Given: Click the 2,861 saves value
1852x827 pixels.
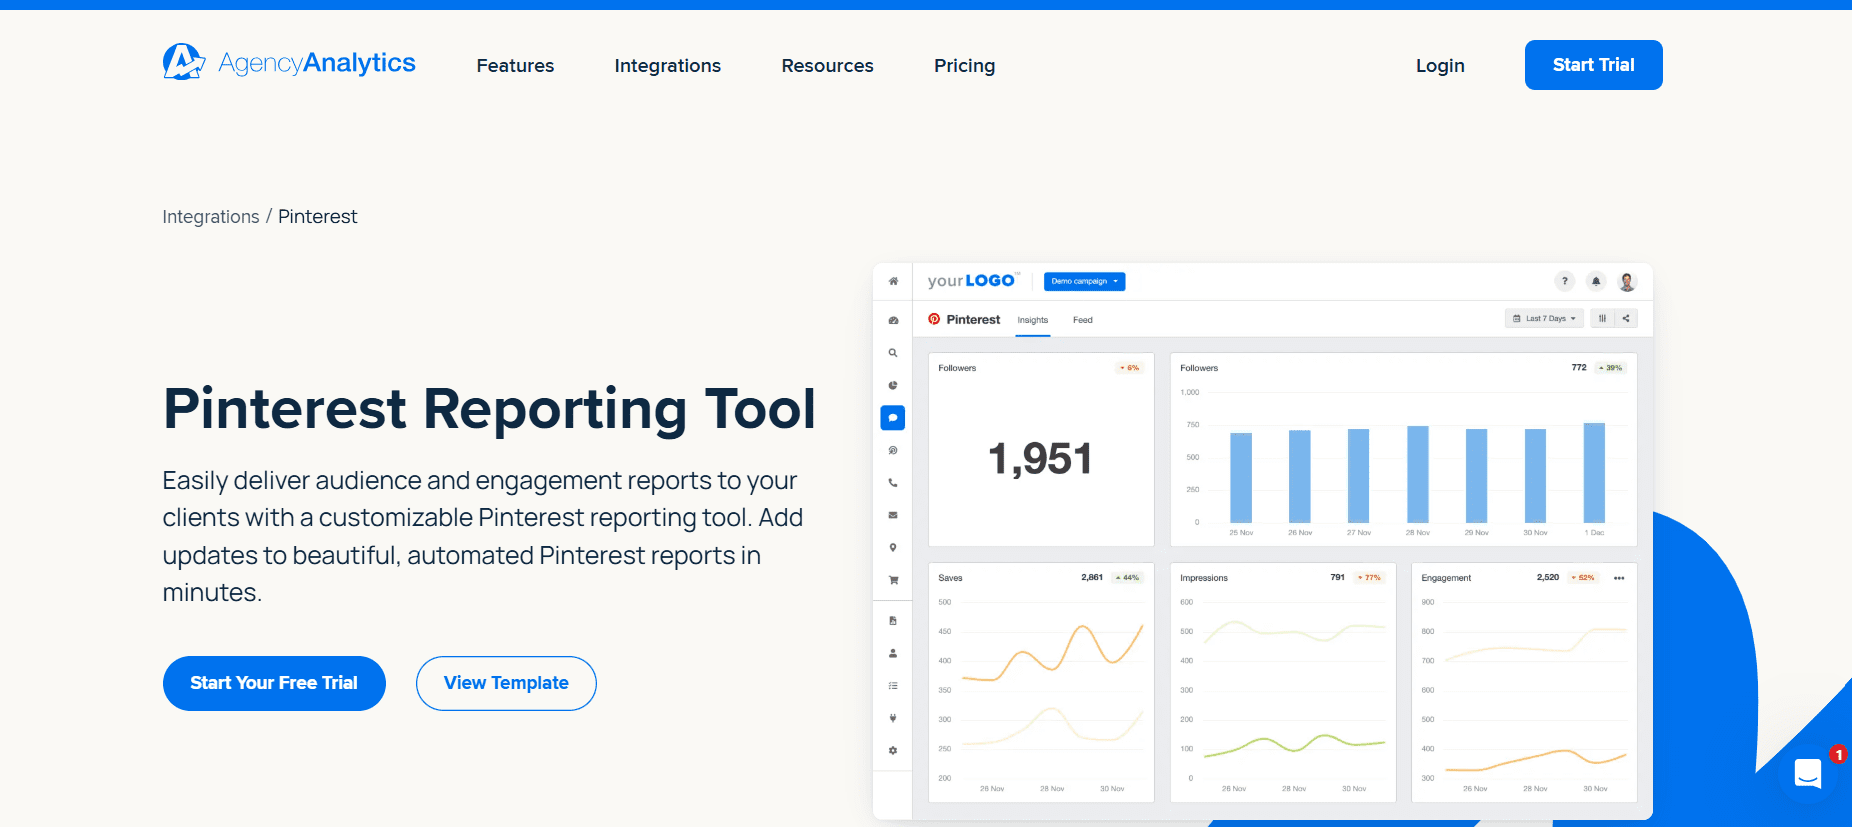Looking at the screenshot, I should pos(1092,577).
